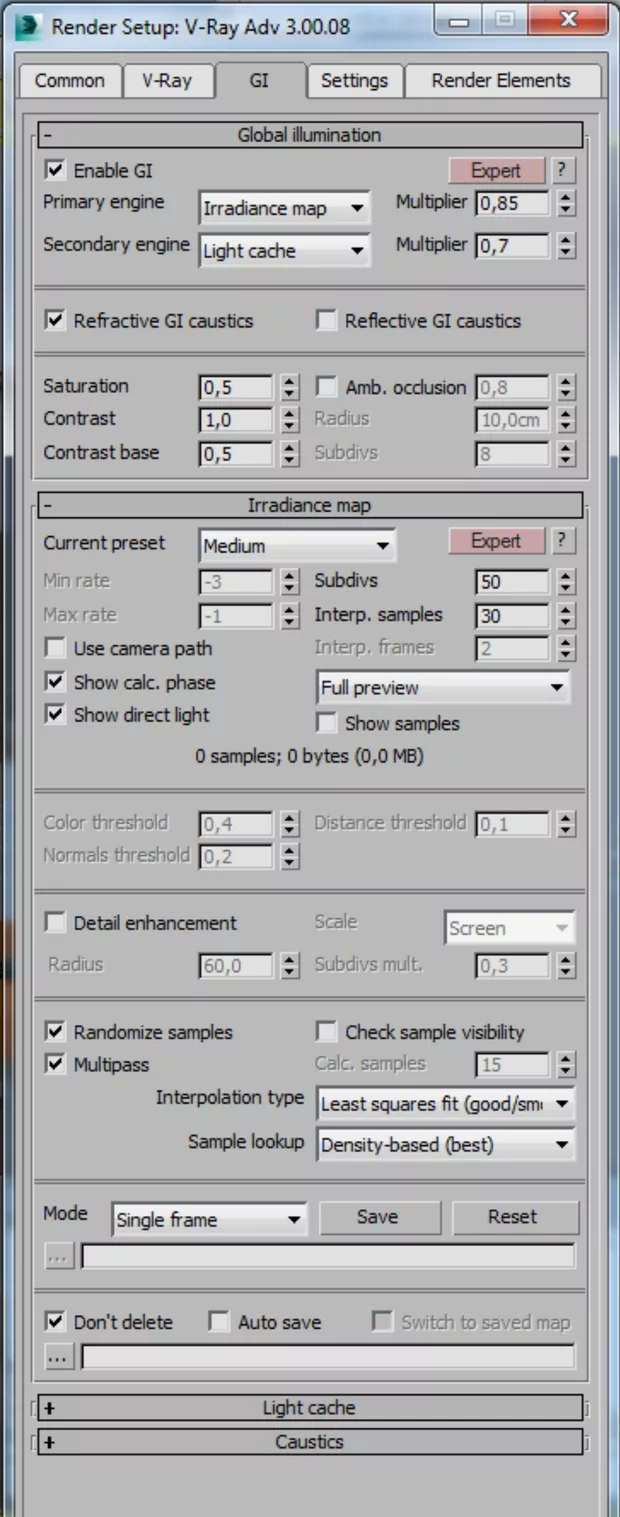The width and height of the screenshot is (620, 1517).
Task: Click the Reset button
Action: point(513,1217)
